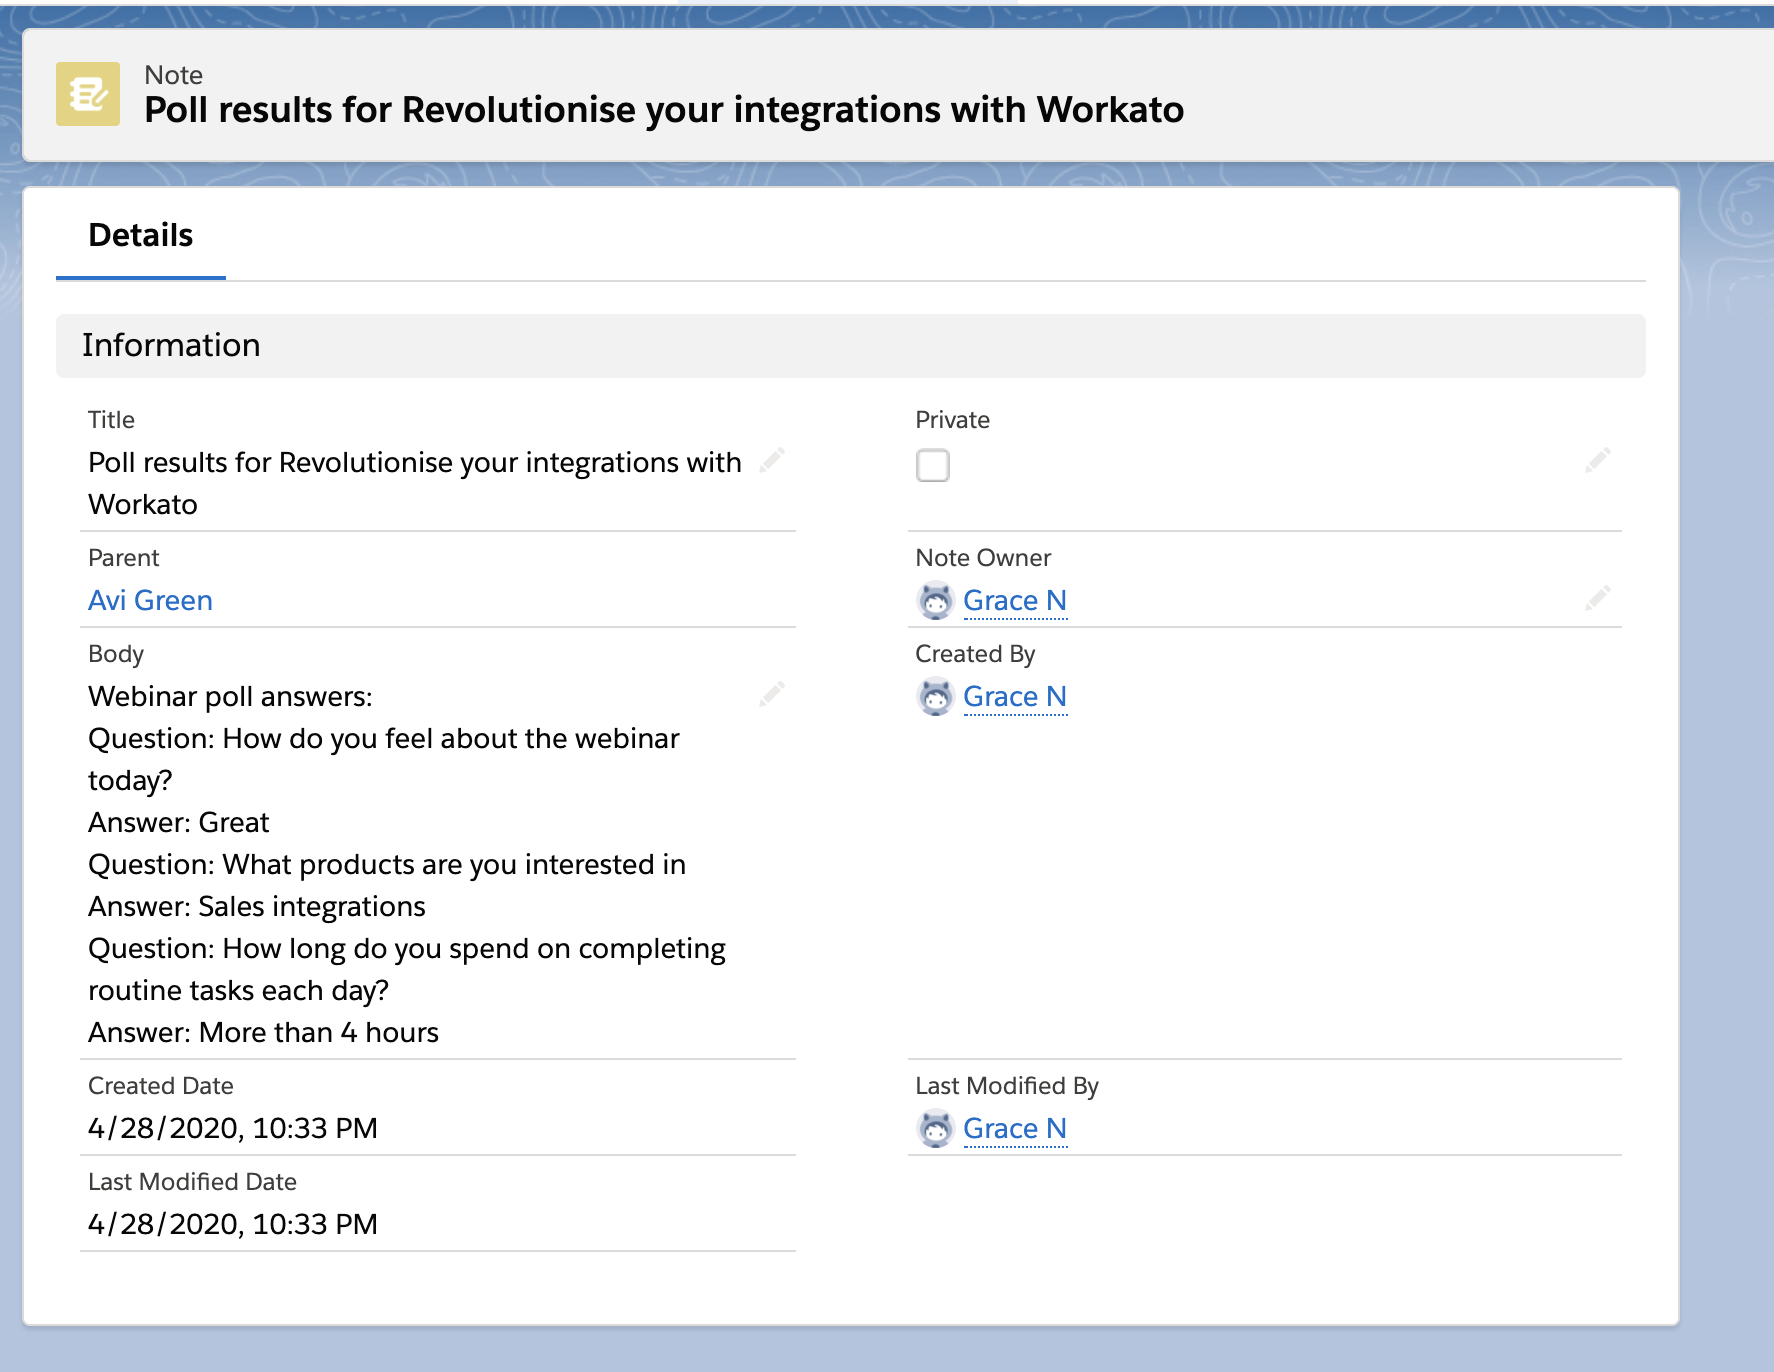Switch to the Details tab
This screenshot has height=1372, width=1774.
point(141,235)
